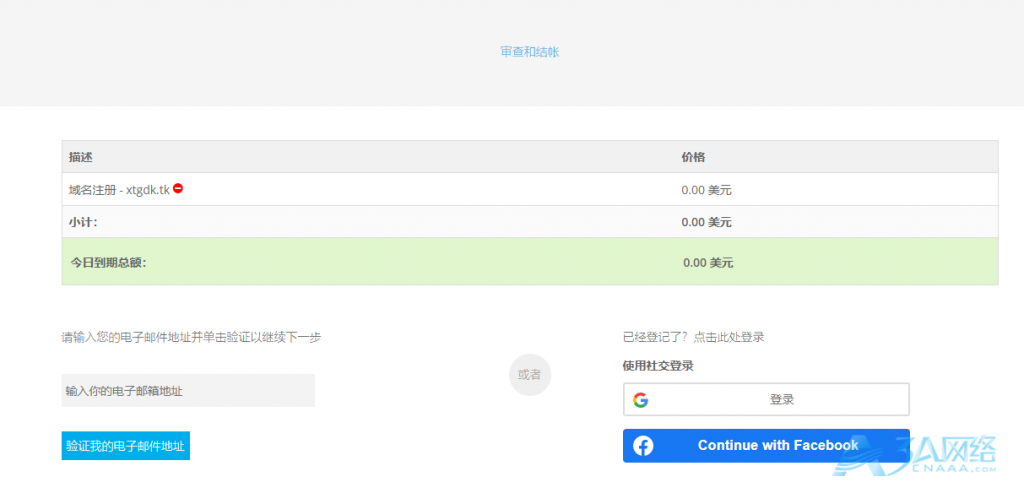Screen dimensions: 1024x504
Task: Click the Facebook logo icon
Action: click(x=643, y=446)
